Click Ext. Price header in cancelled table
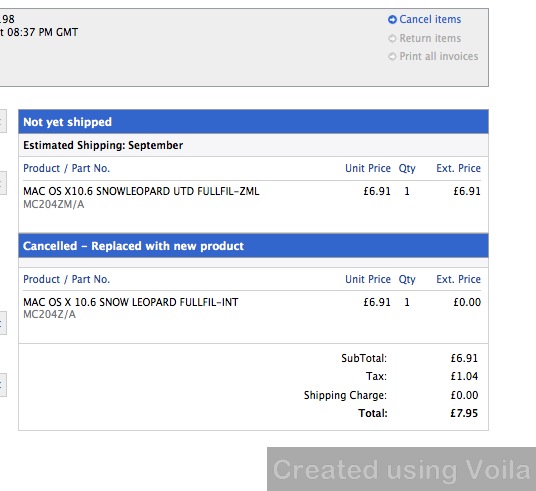536x491 pixels. [458, 279]
